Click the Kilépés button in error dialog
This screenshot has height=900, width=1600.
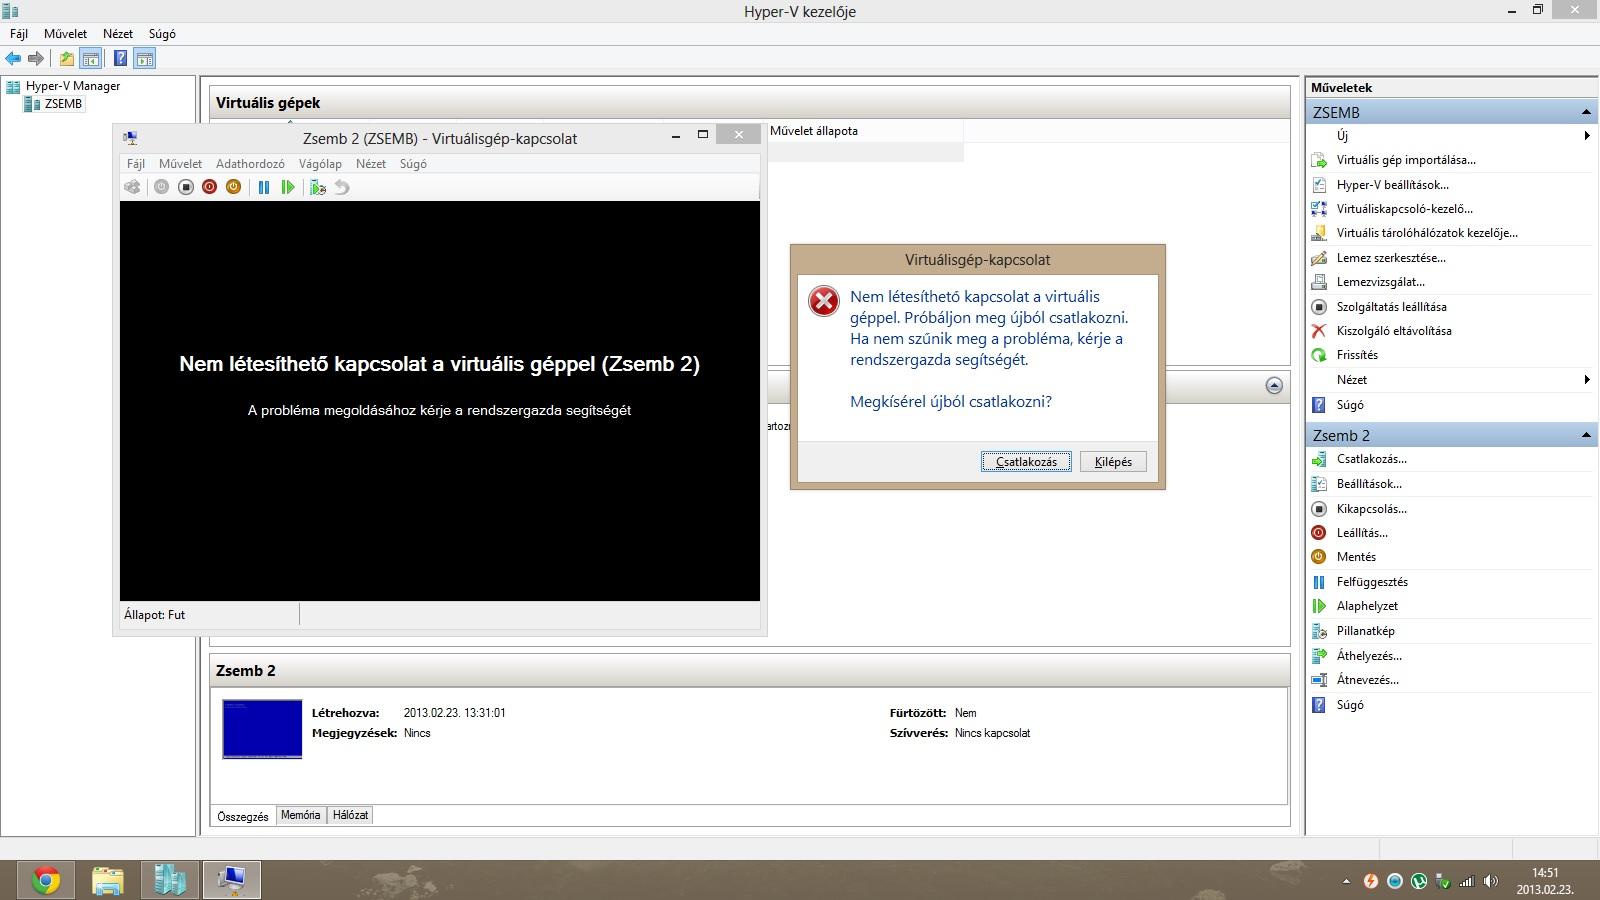(x=1113, y=462)
